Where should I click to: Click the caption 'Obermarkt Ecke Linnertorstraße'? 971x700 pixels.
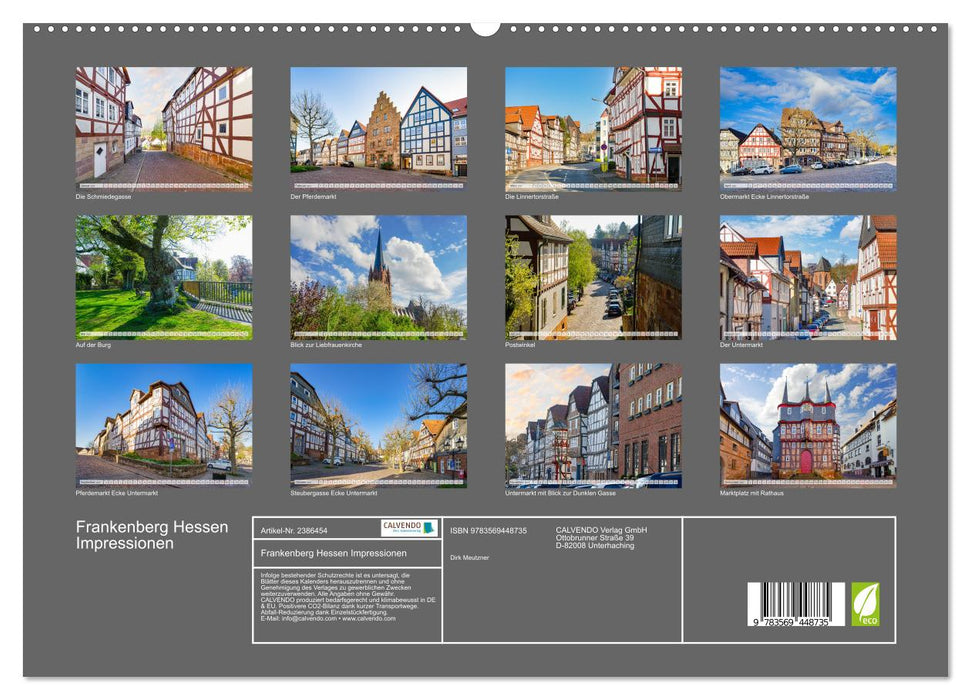[764, 197]
